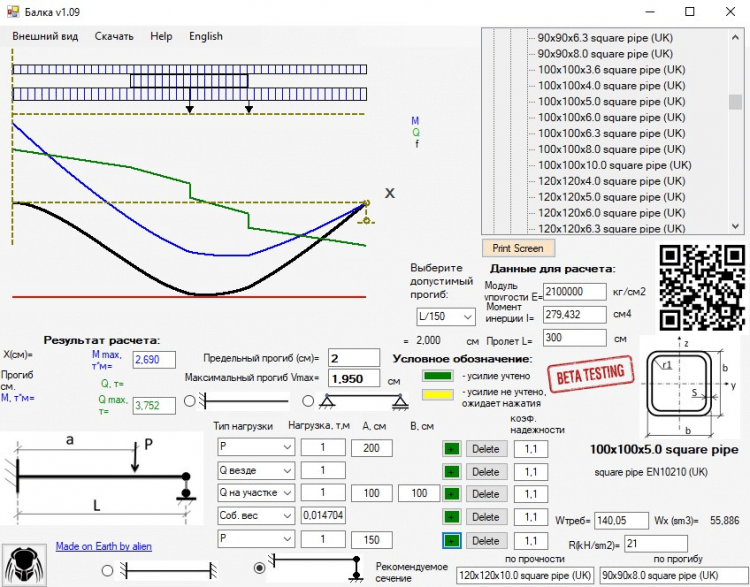Click the QR code image

point(703,288)
